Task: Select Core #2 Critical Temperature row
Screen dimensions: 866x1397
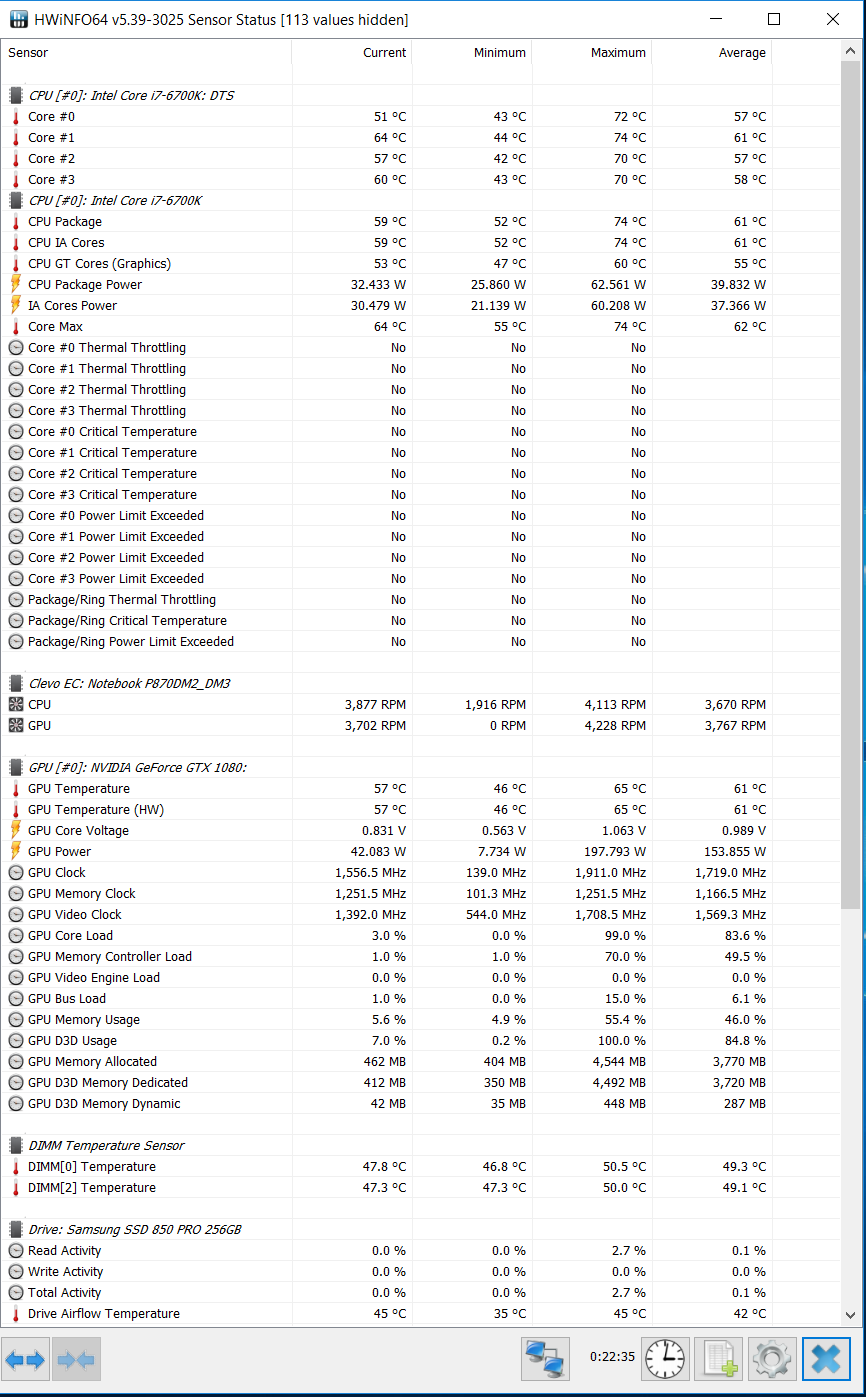Action: pos(421,474)
